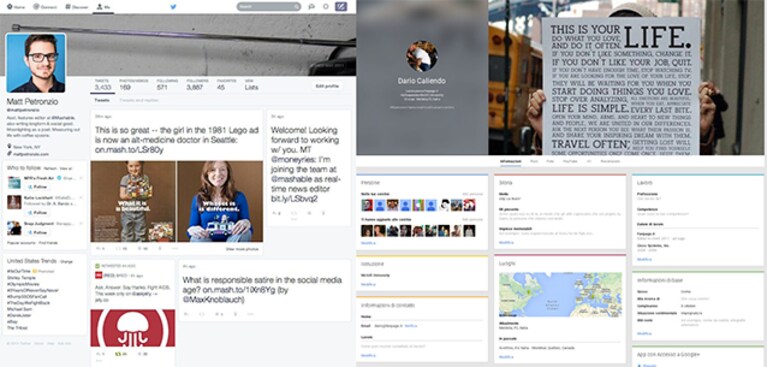
Task: Switch to Google+ Post tab
Action: pos(534,161)
